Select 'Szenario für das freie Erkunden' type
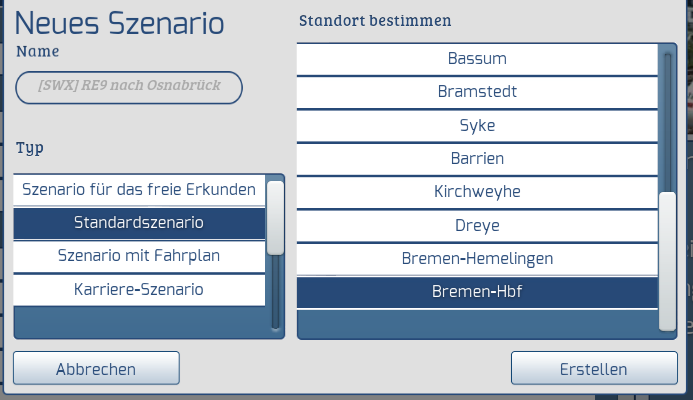693x400 pixels. coord(139,189)
